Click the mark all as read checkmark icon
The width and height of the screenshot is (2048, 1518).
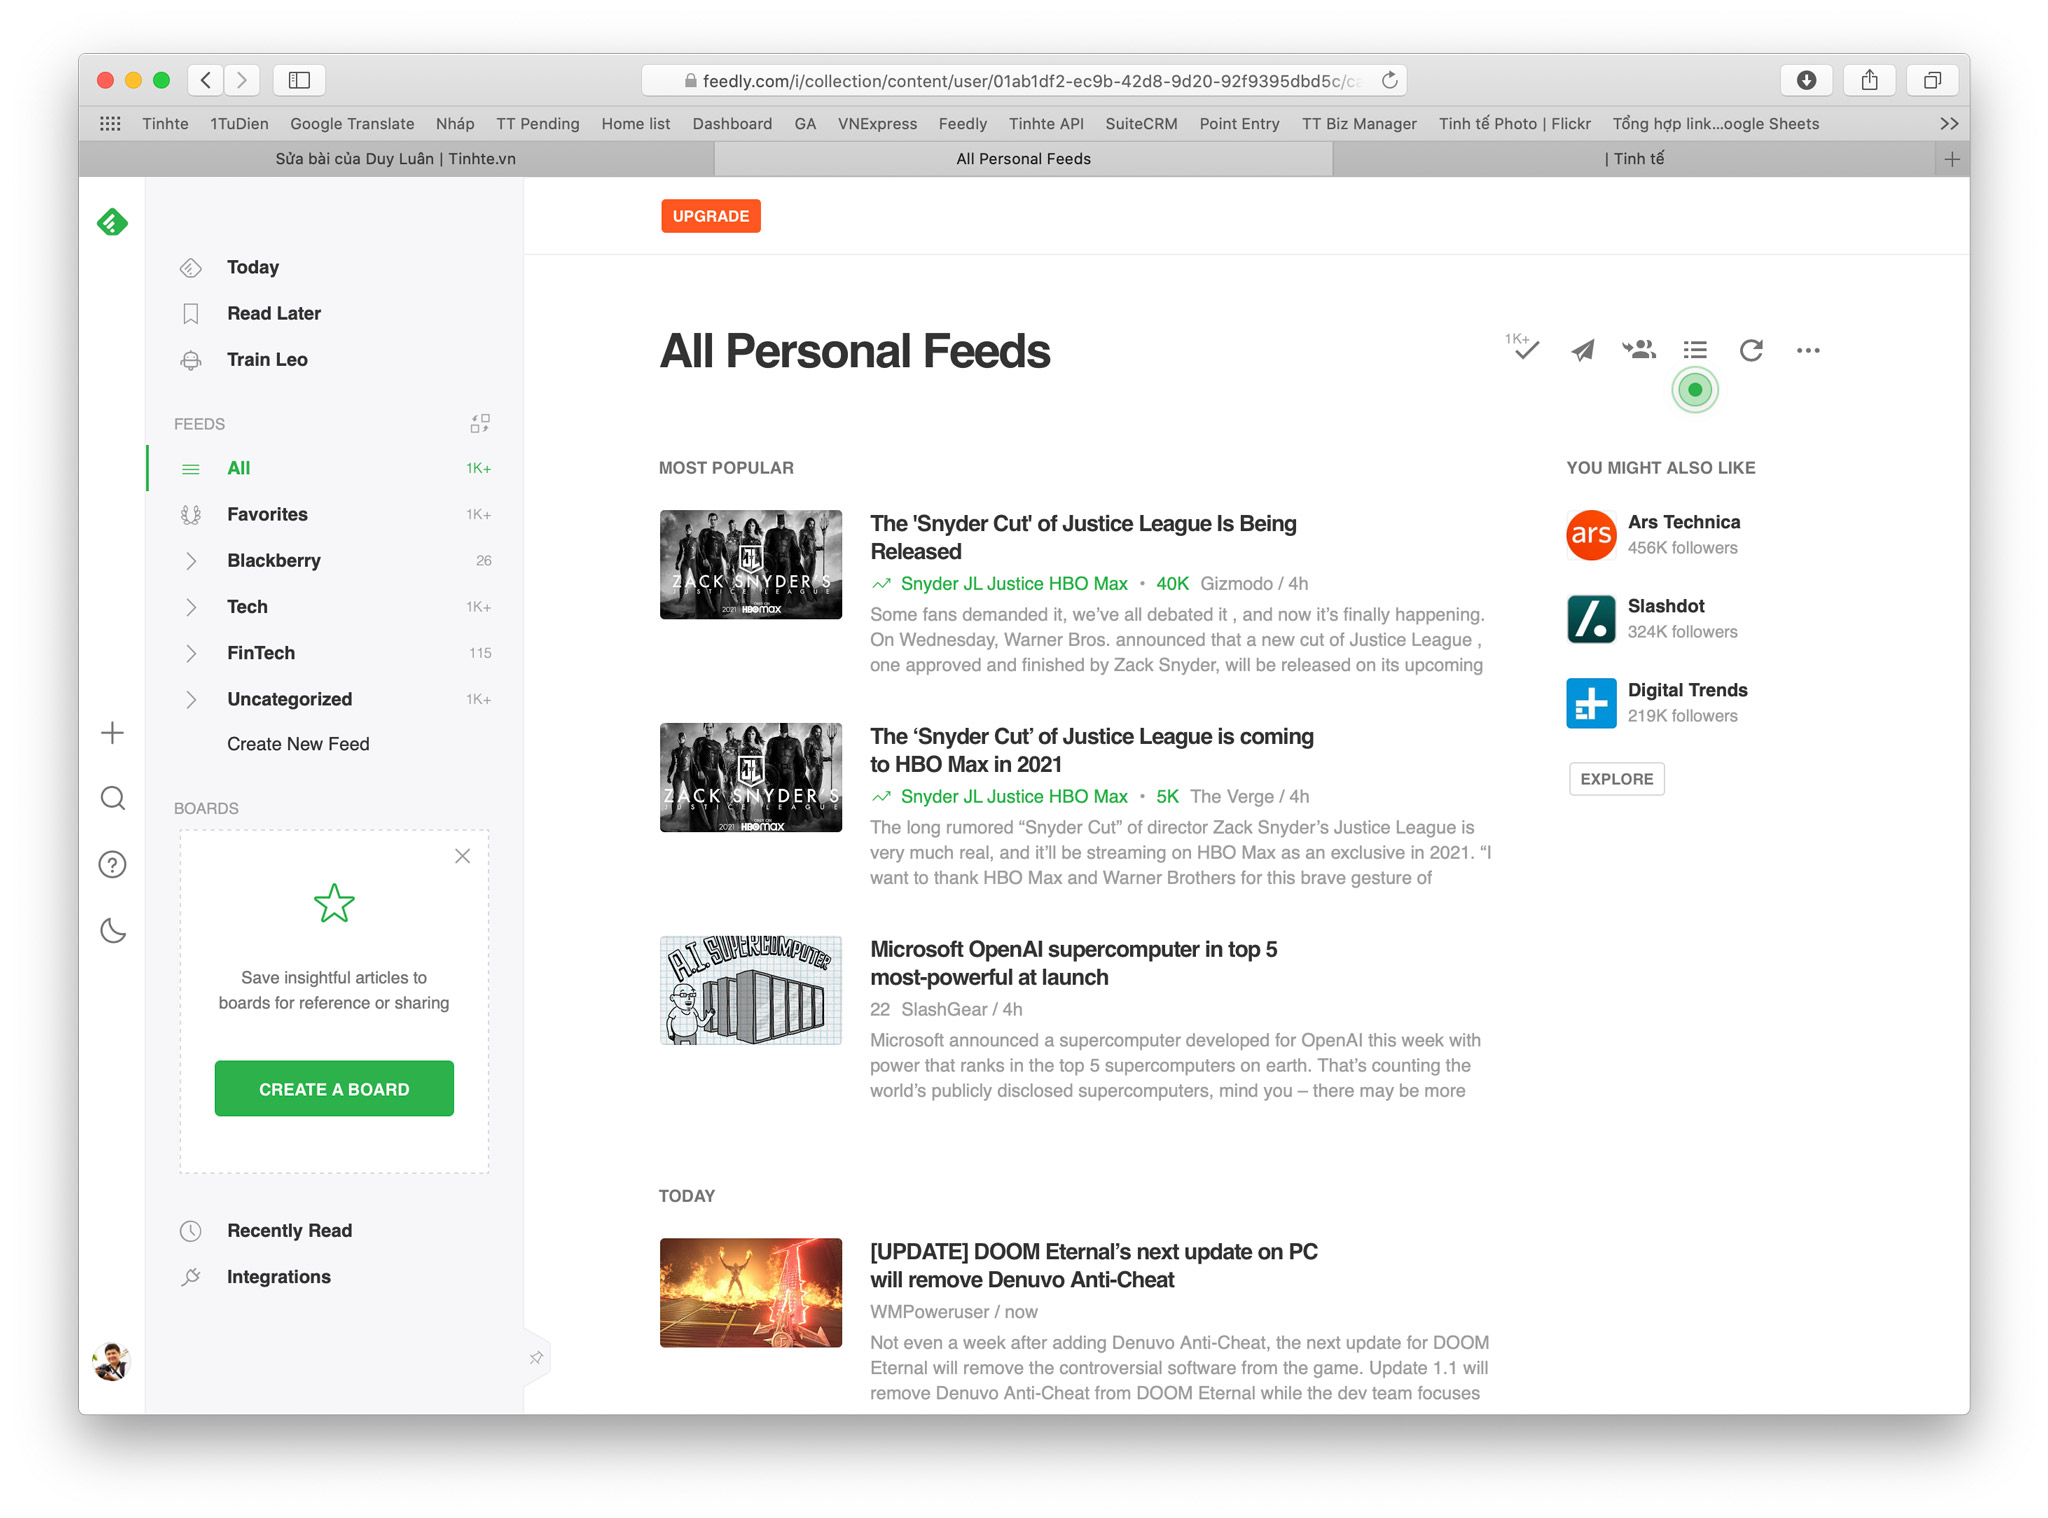click(x=1524, y=349)
